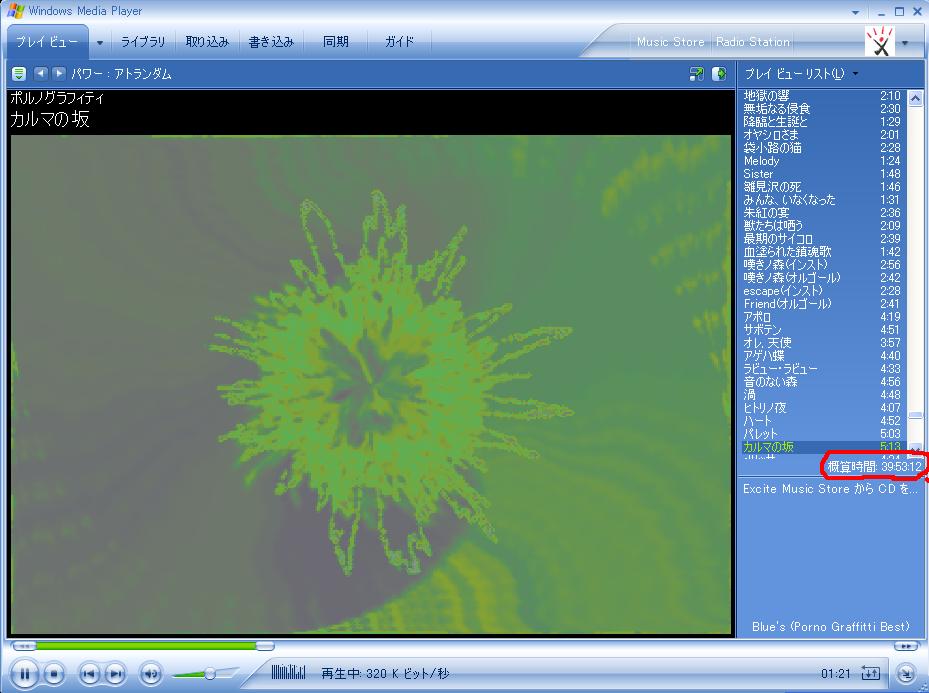Select track 袋小路の猫
Viewport: 929px width, 693px height.
822,148
